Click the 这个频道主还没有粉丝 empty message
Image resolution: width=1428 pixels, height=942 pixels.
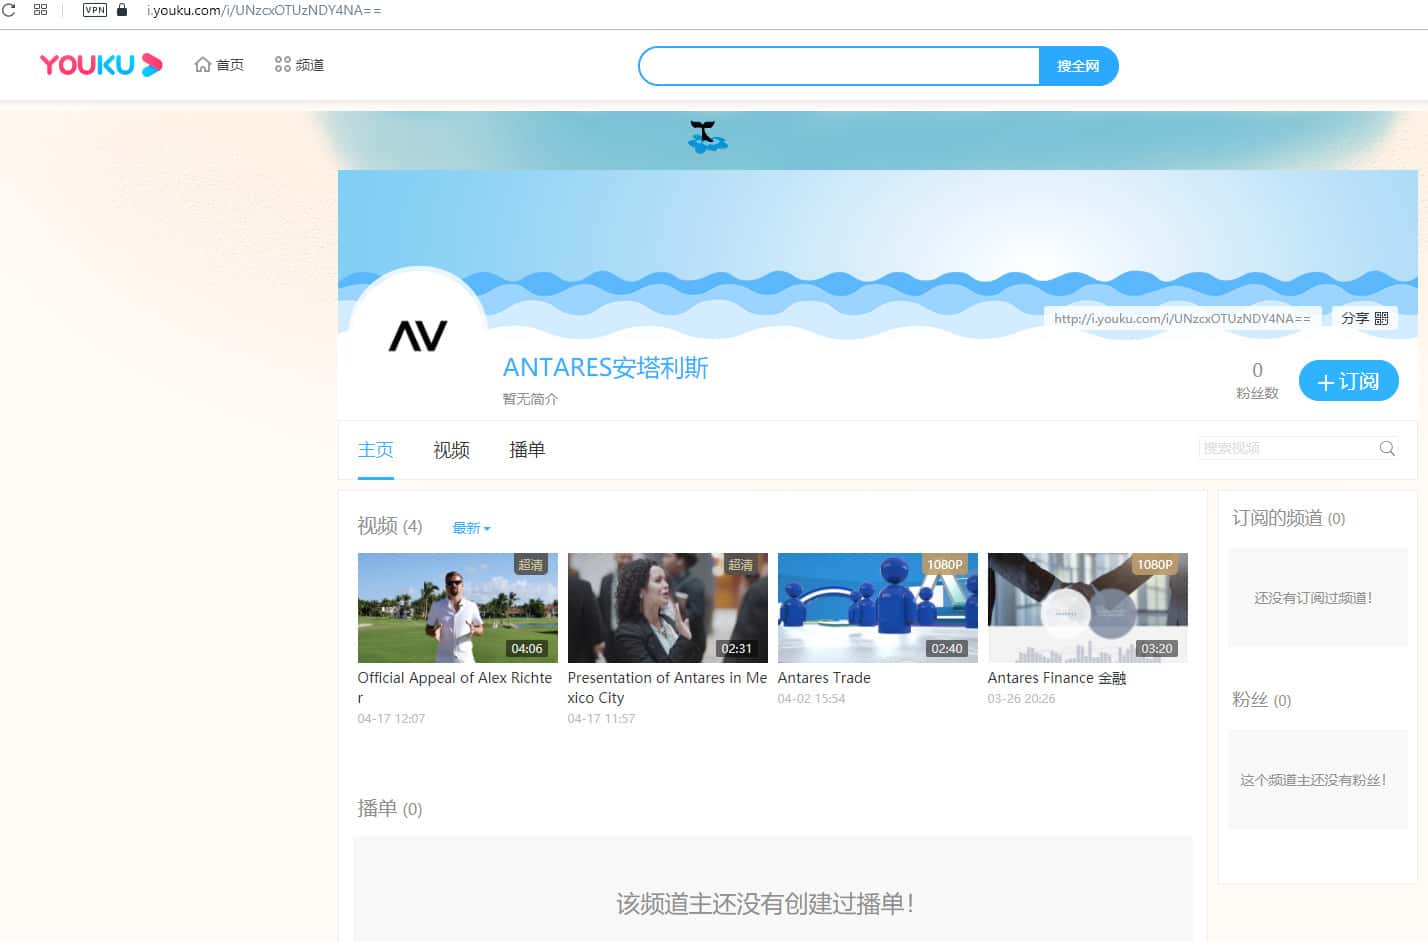pyautogui.click(x=1313, y=780)
